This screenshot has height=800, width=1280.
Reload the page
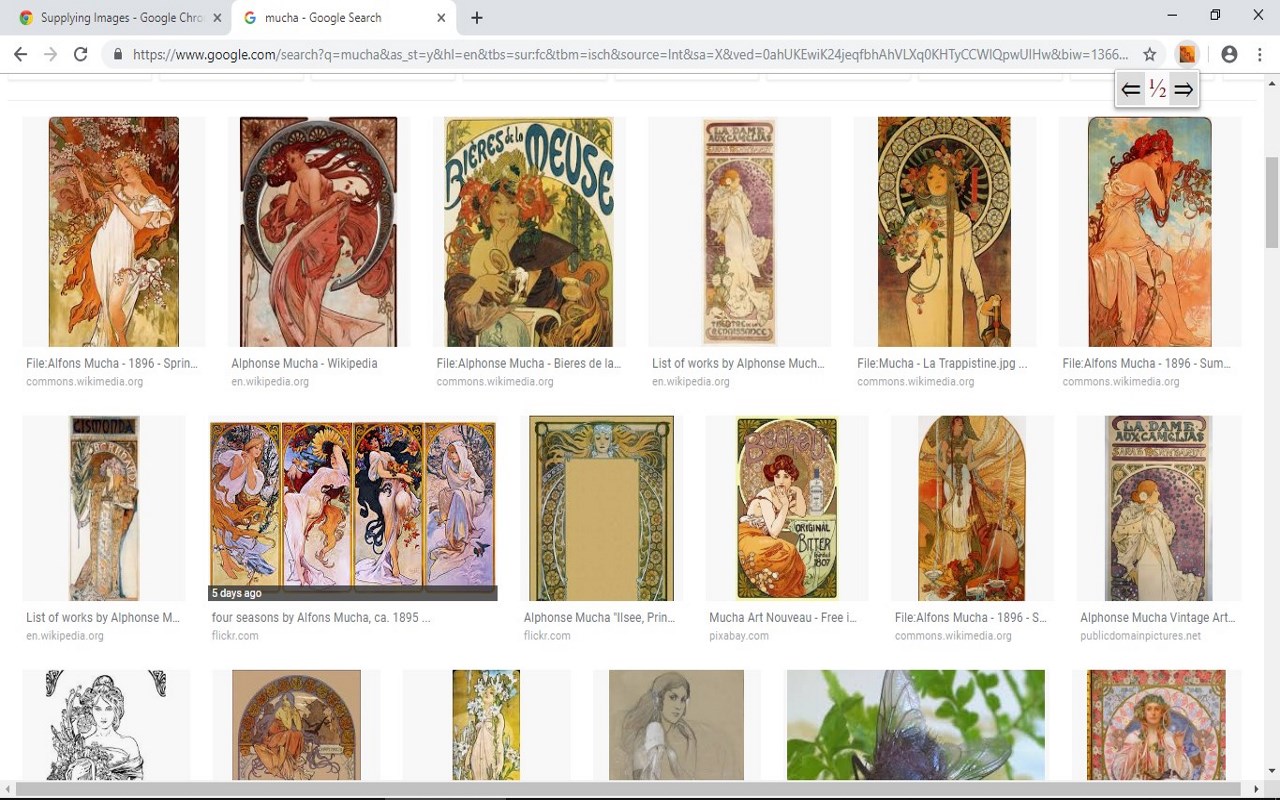pos(81,54)
